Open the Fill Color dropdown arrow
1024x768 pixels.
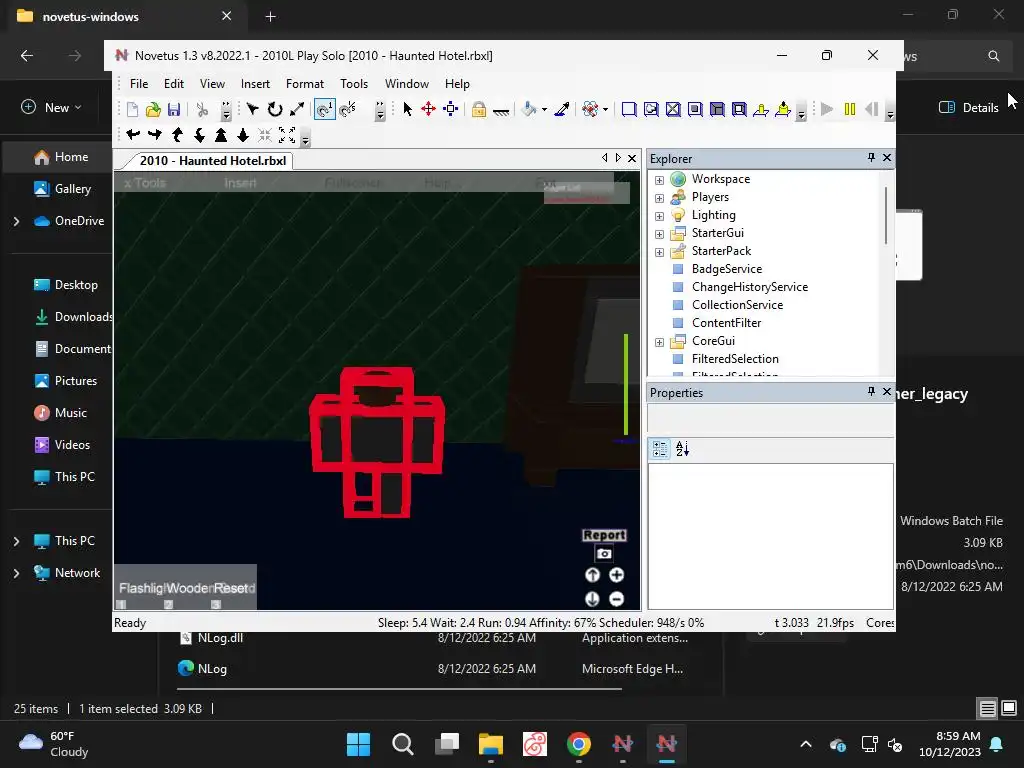tap(544, 109)
